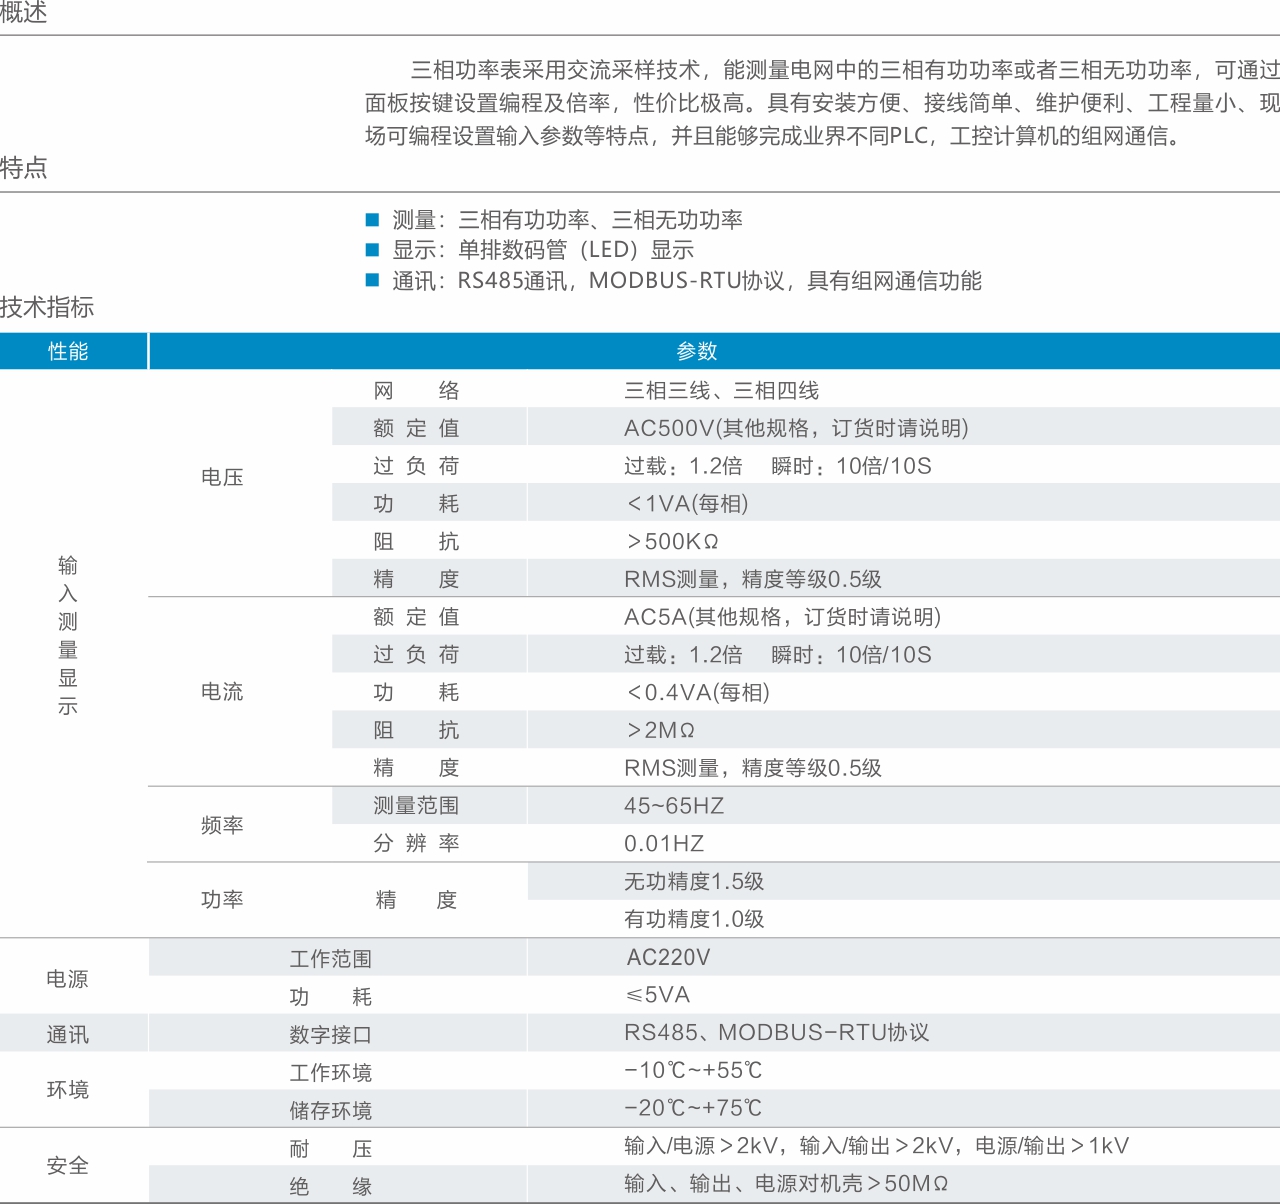Click the value 0.01HZ
The height and width of the screenshot is (1204, 1280).
point(664,844)
